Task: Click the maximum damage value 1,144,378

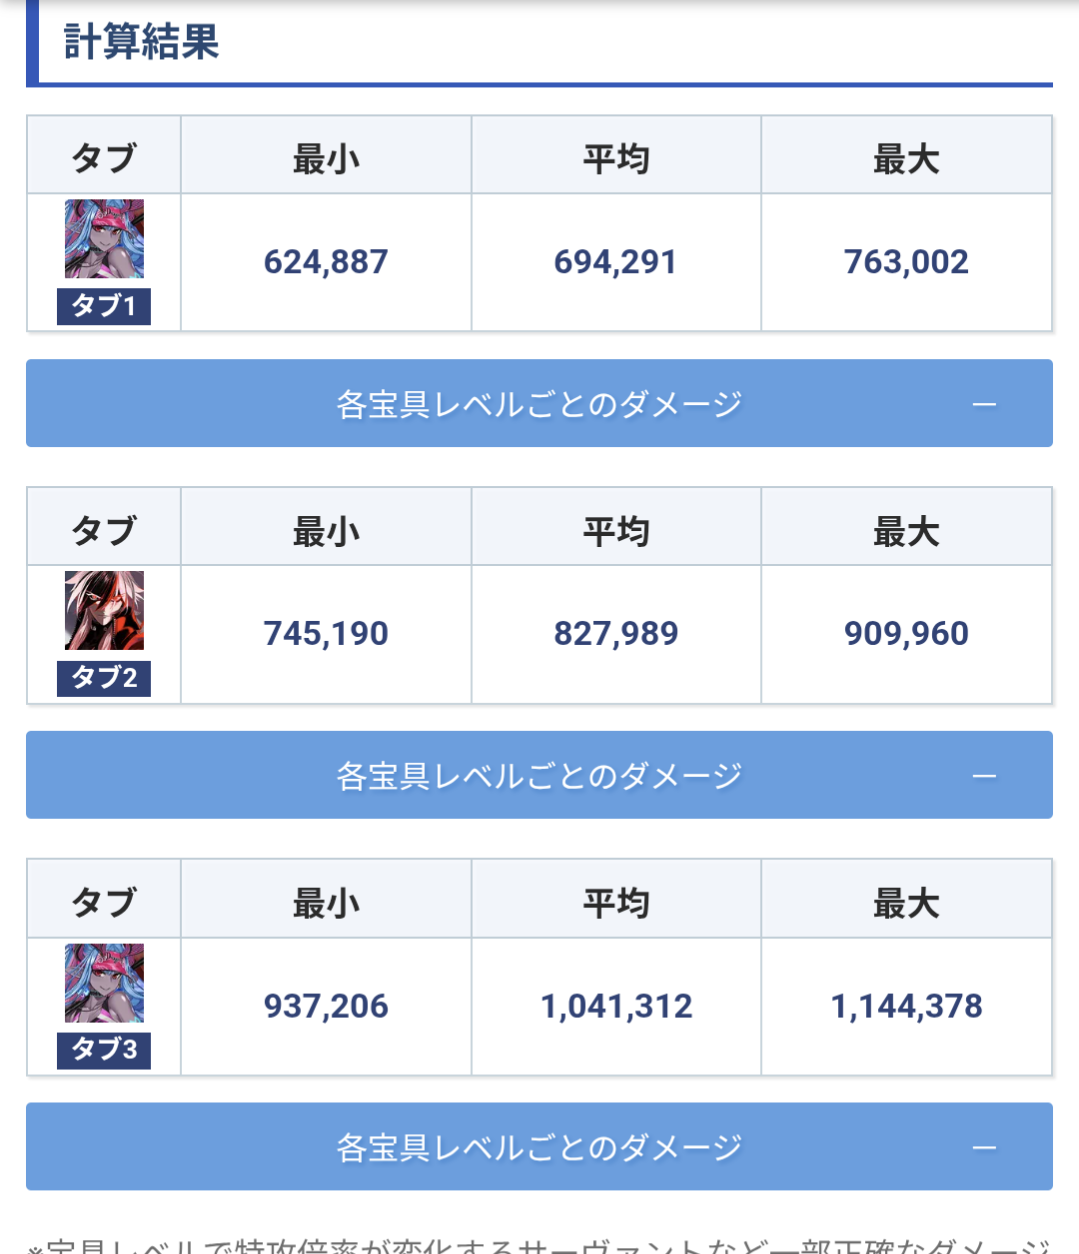Action: [906, 1006]
